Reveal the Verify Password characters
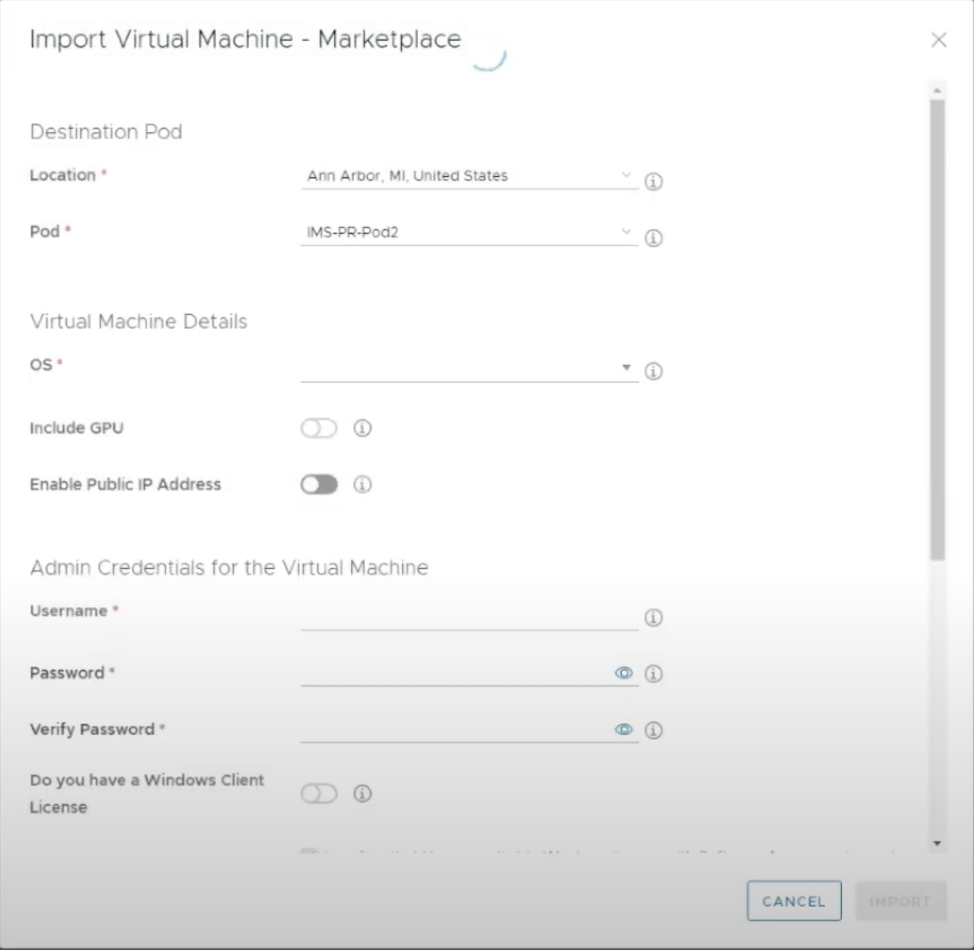Screen dimensions: 974x950 point(624,730)
